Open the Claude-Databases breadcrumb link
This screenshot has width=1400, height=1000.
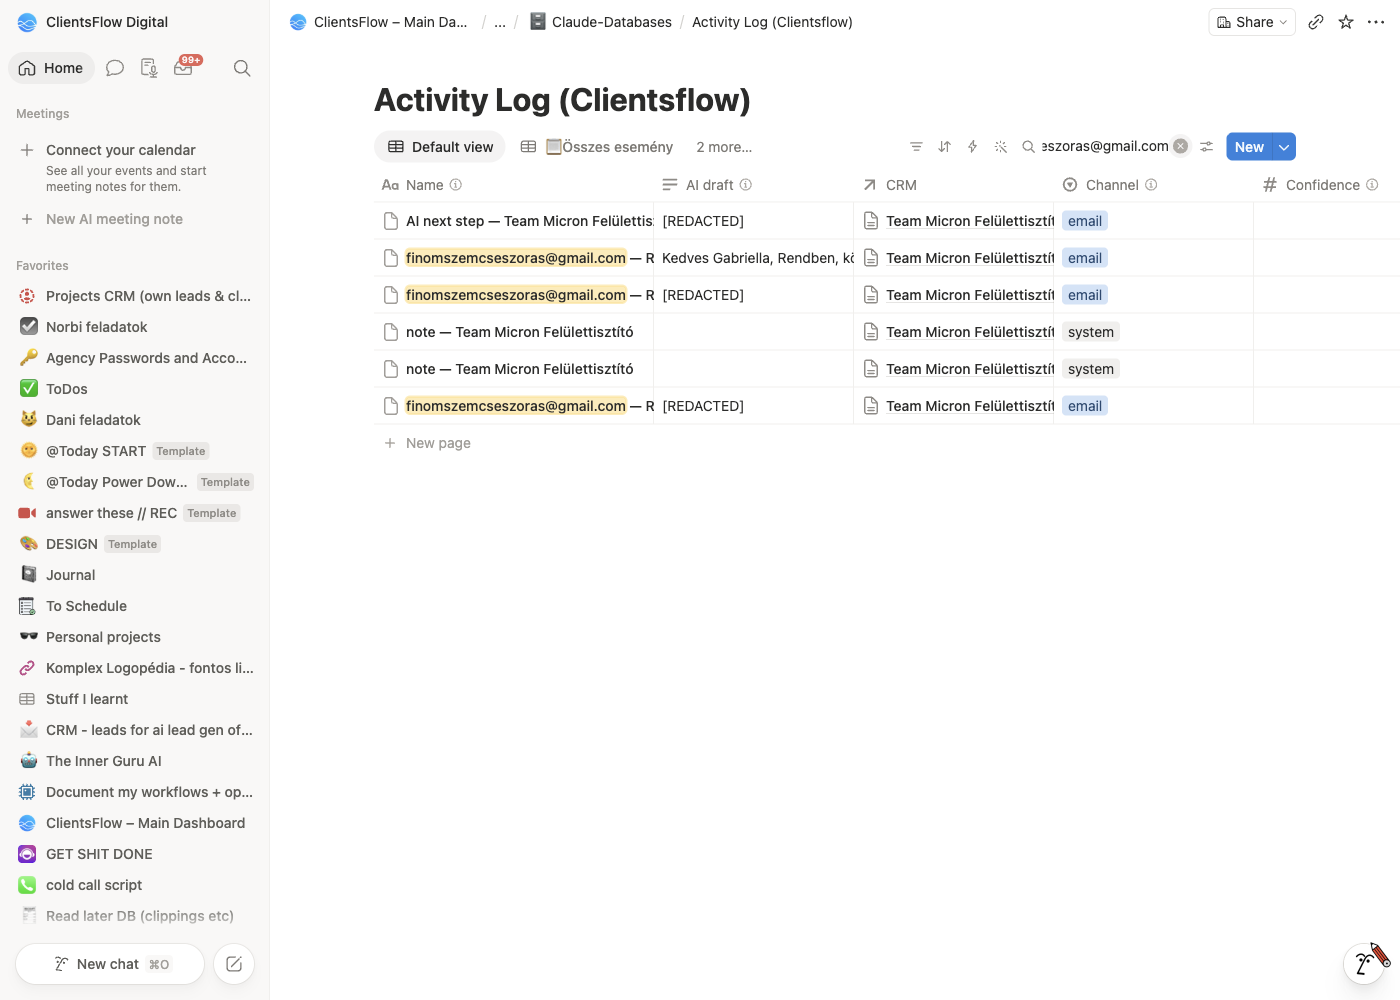601,22
